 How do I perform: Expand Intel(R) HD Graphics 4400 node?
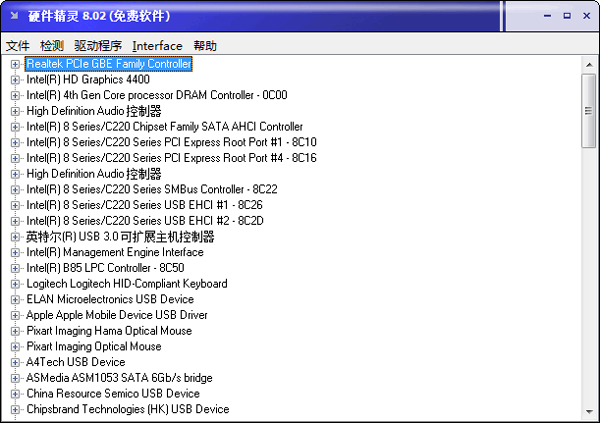pyautogui.click(x=15, y=80)
